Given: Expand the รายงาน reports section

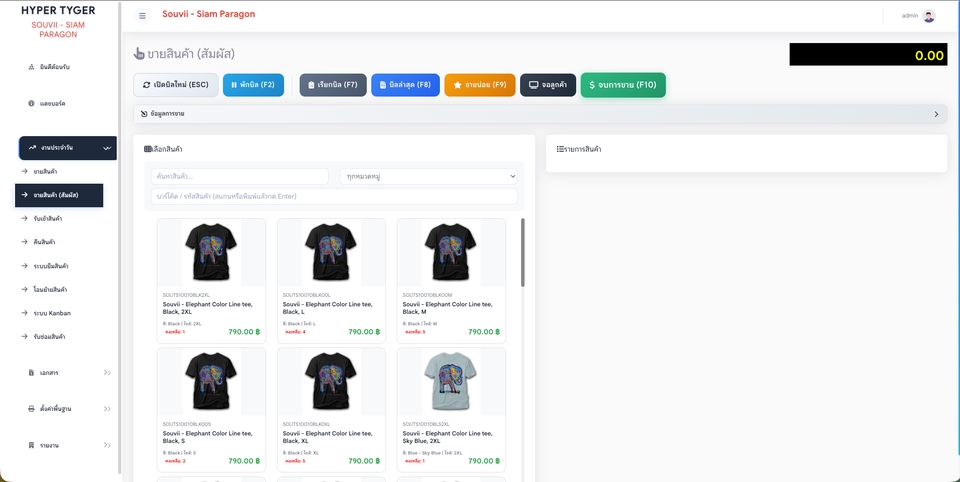Looking at the screenshot, I should (67, 445).
